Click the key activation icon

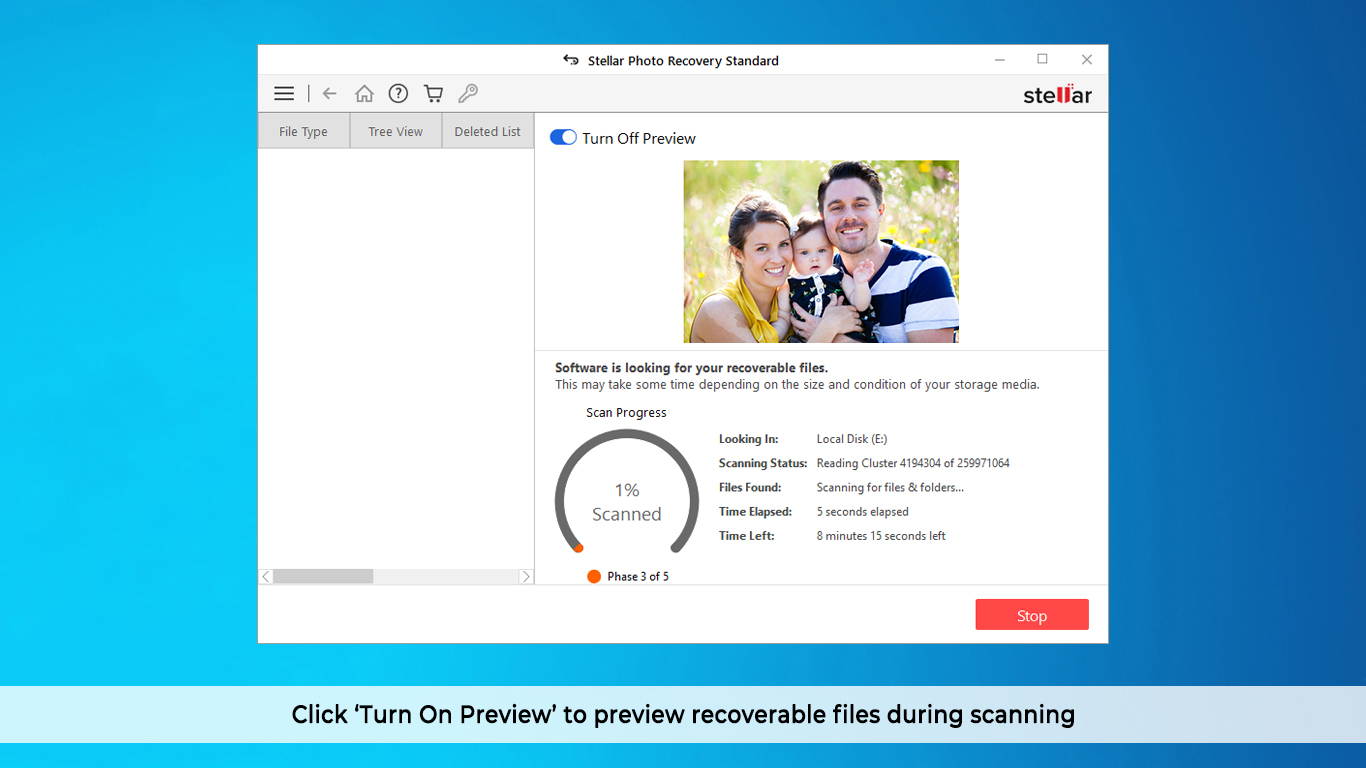(468, 94)
